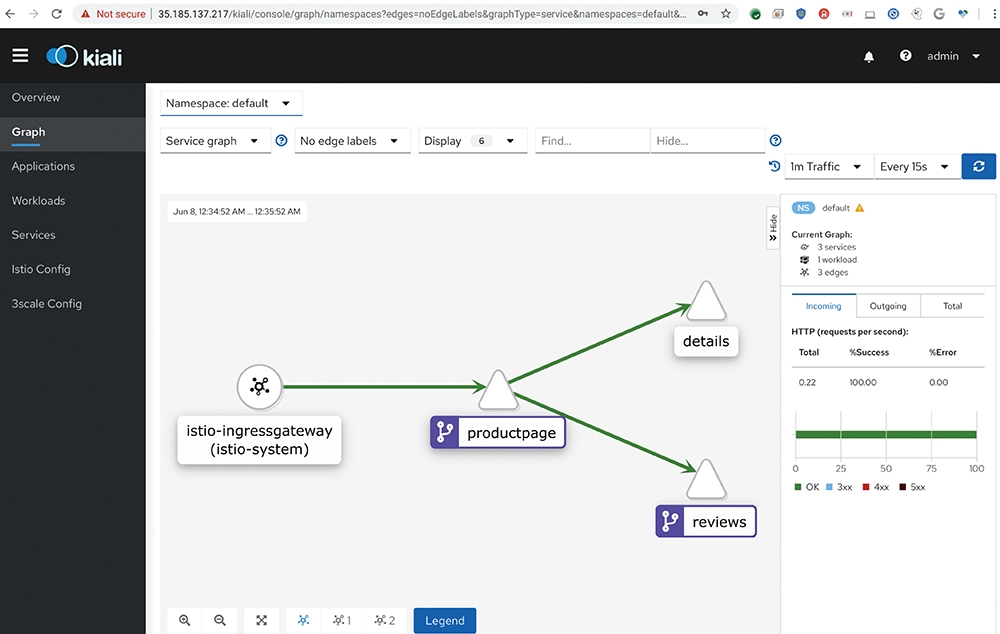Click the 3xx blue legend swatch
The width and height of the screenshot is (1000, 634).
coord(829,487)
